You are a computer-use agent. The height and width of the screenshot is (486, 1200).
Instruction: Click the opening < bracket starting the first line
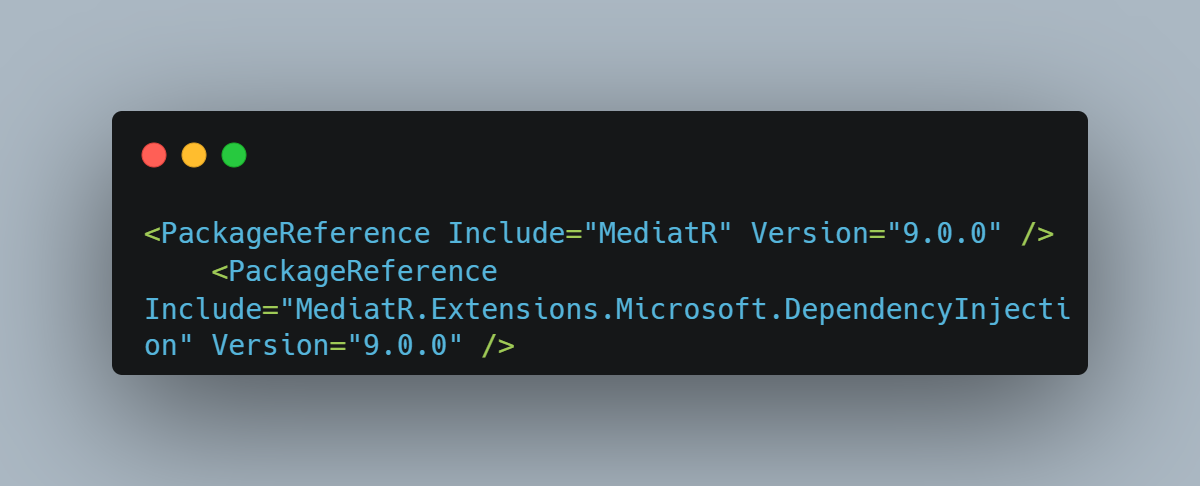[153, 234]
